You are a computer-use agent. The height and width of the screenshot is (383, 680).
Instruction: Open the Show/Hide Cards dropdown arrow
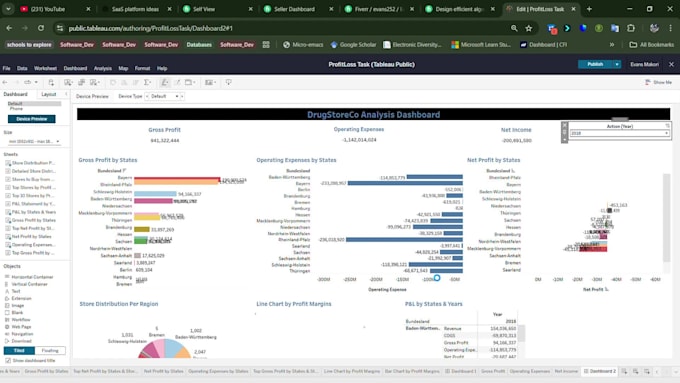[215, 82]
